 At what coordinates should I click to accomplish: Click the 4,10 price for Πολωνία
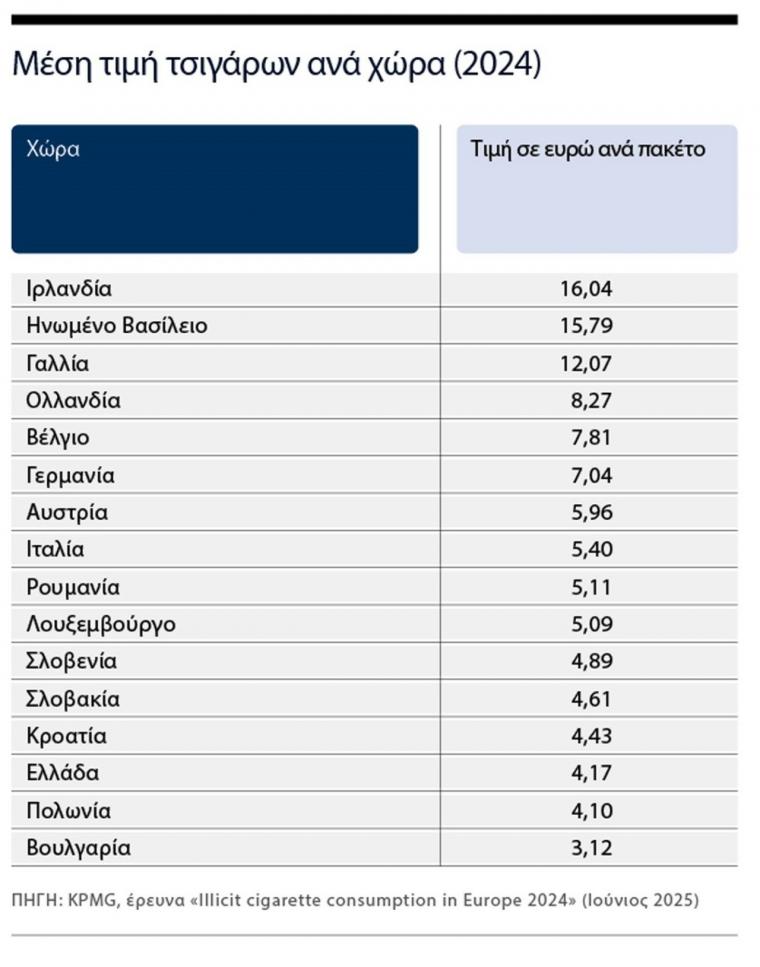tap(592, 810)
